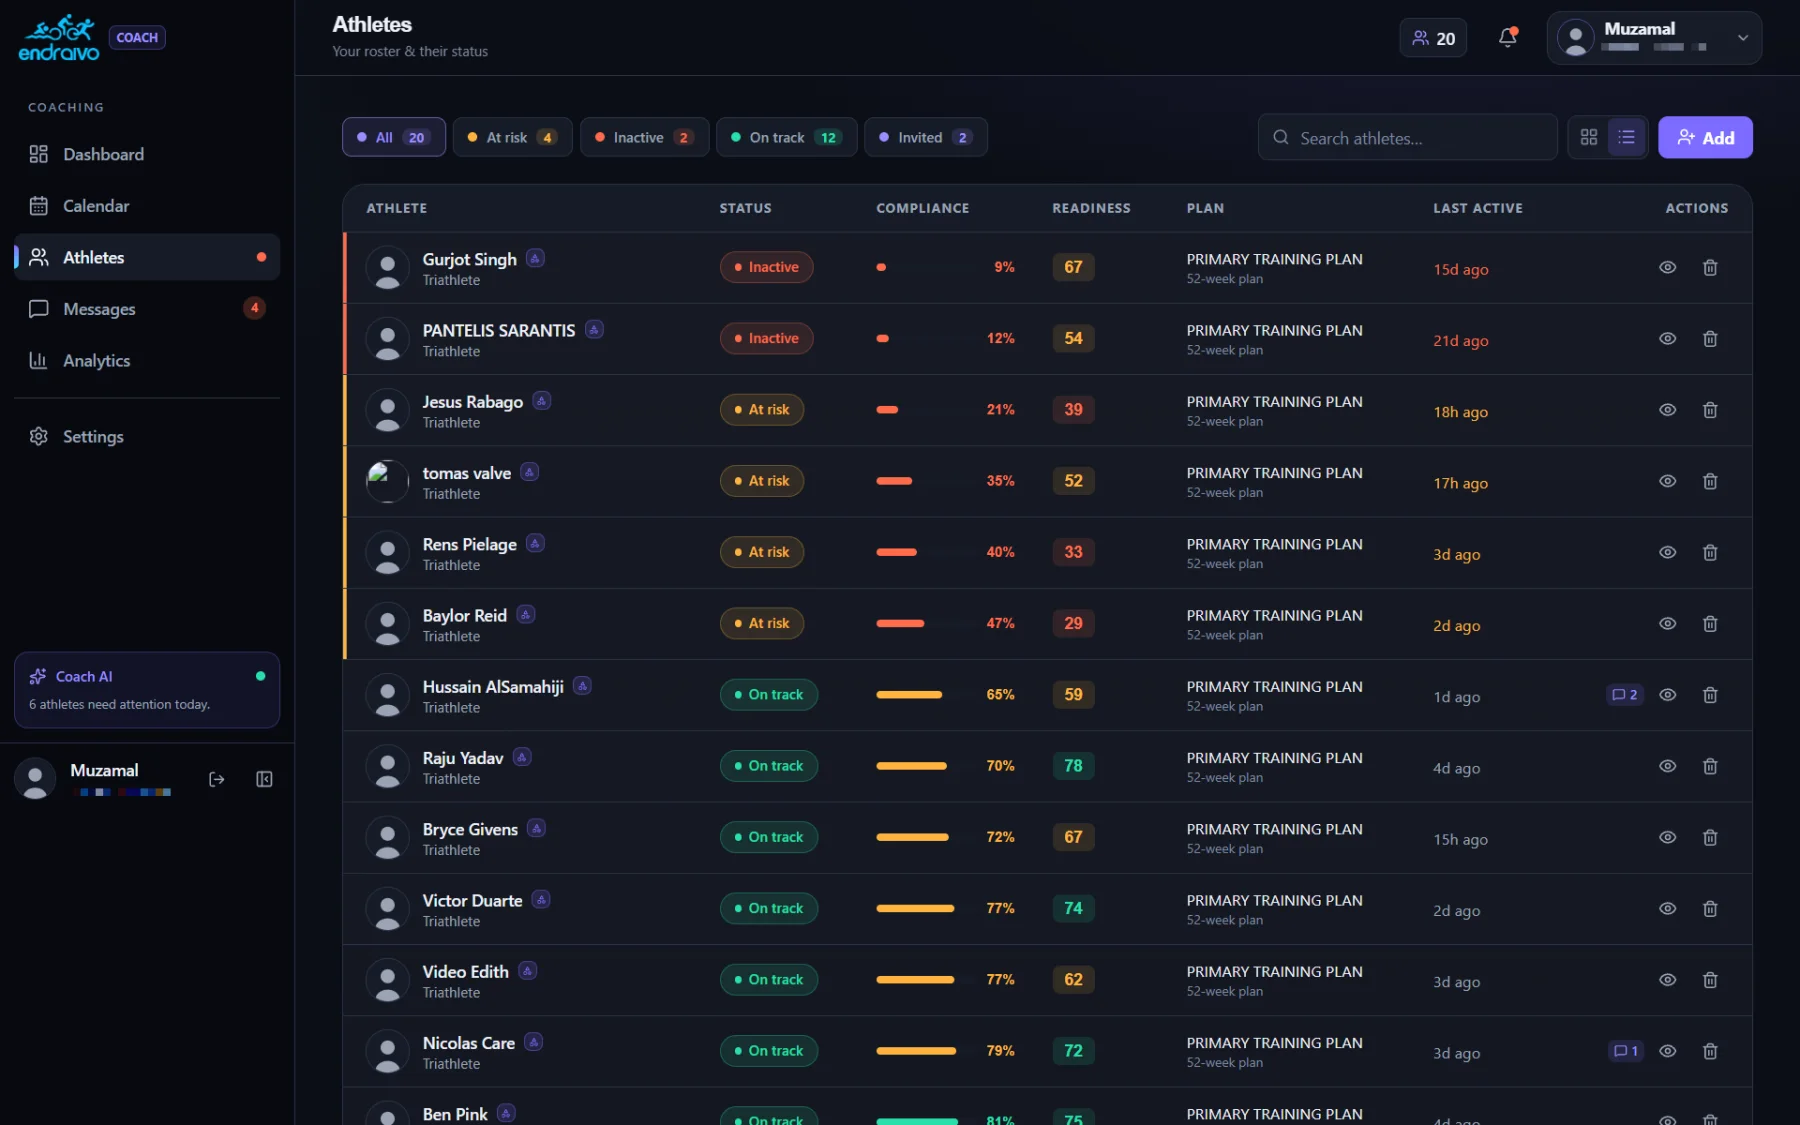Filter athletes by Inactive
This screenshot has width=1800, height=1125.
tap(644, 137)
